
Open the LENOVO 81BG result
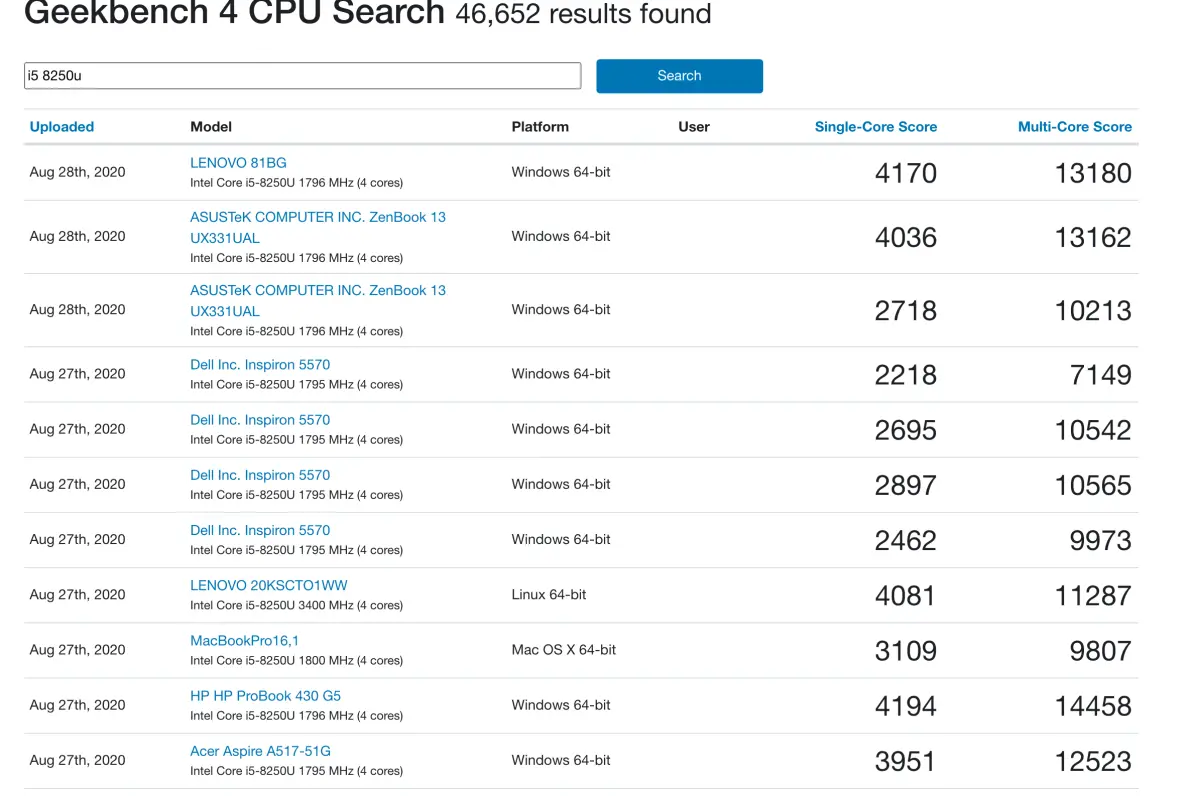click(238, 163)
